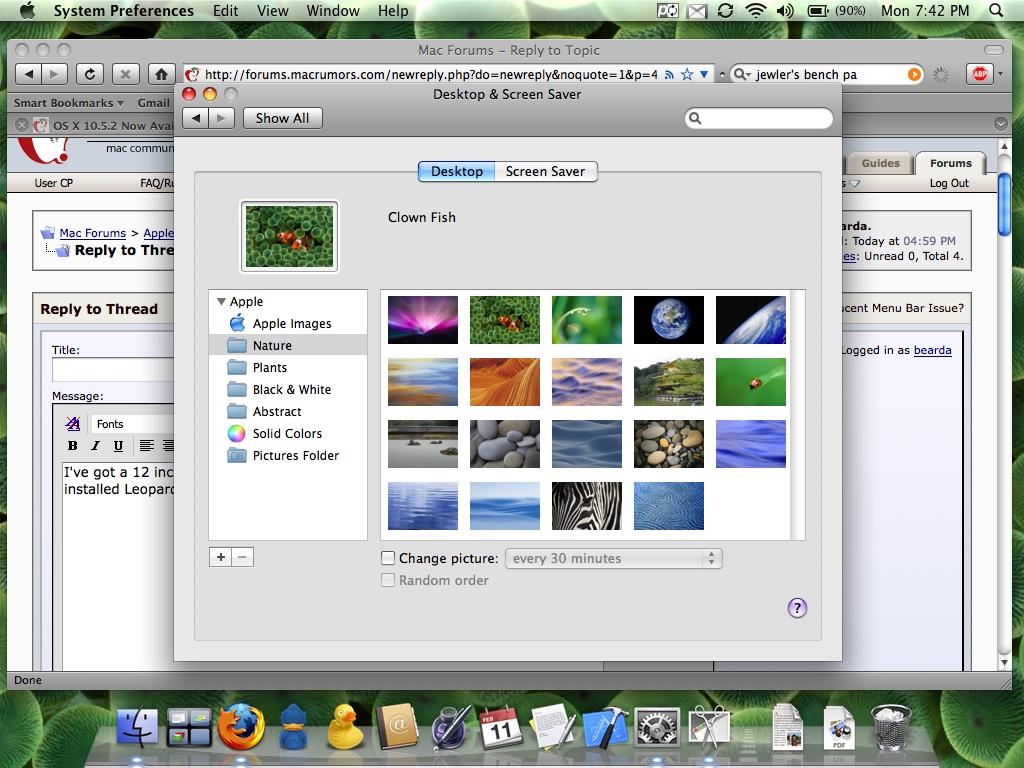The height and width of the screenshot is (768, 1024).
Task: Click the help question mark button
Action: point(797,608)
